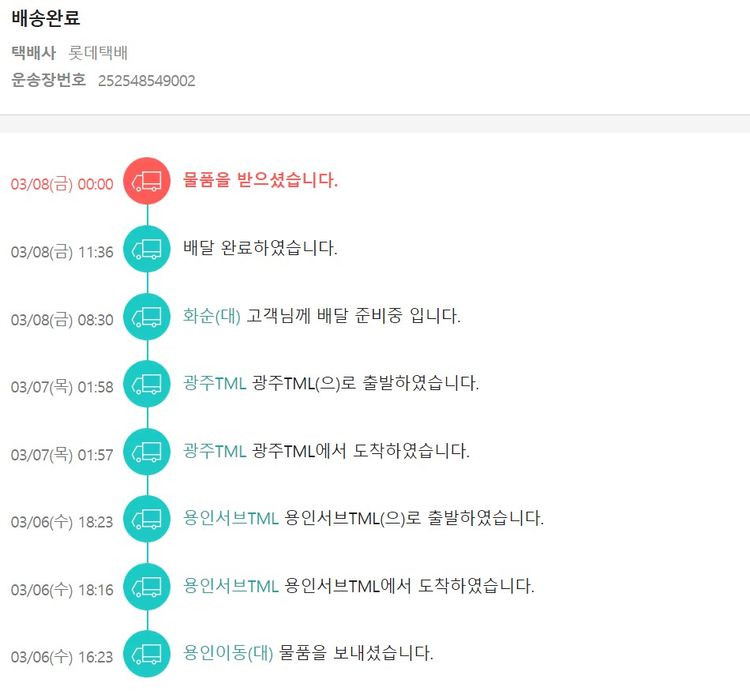
Task: Click the truck icon for 용인서브TML arrival at 18:16
Action: point(147,586)
